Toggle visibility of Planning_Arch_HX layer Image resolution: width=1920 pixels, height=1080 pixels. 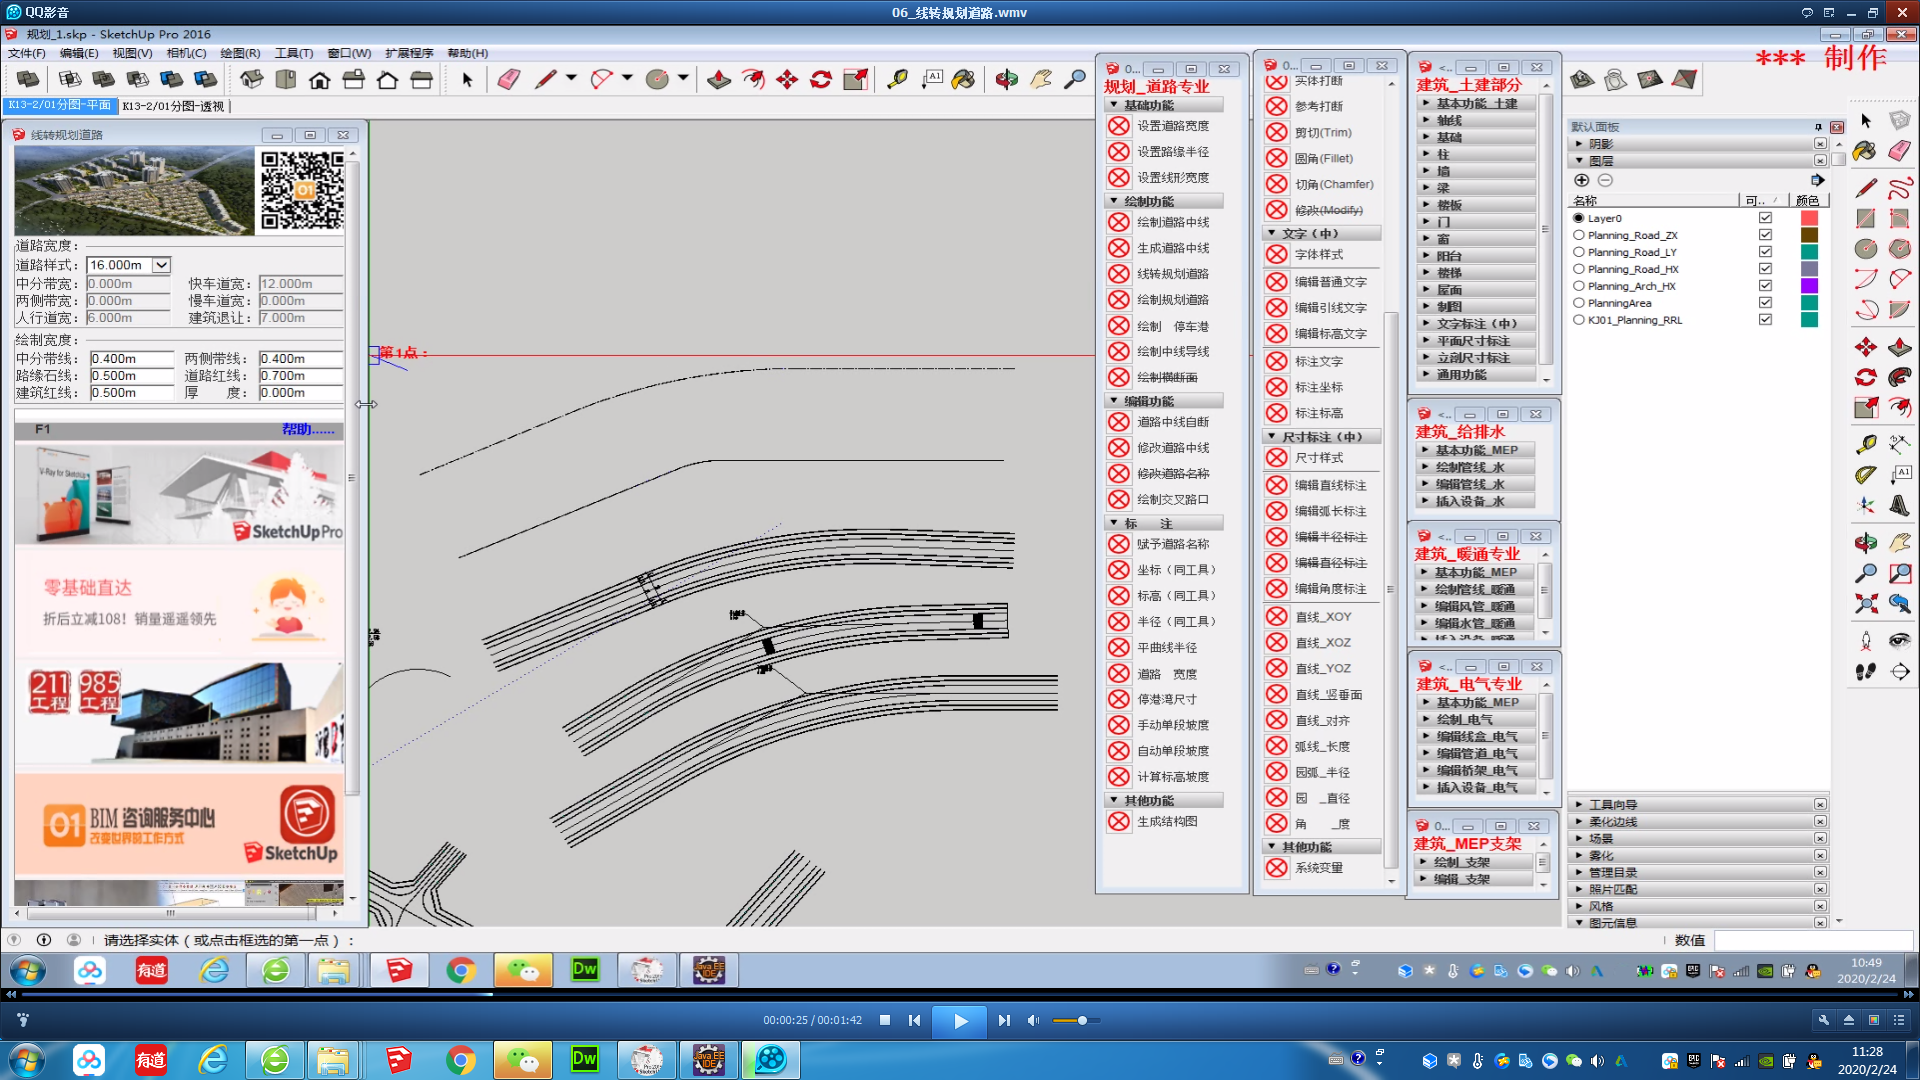tap(1765, 286)
